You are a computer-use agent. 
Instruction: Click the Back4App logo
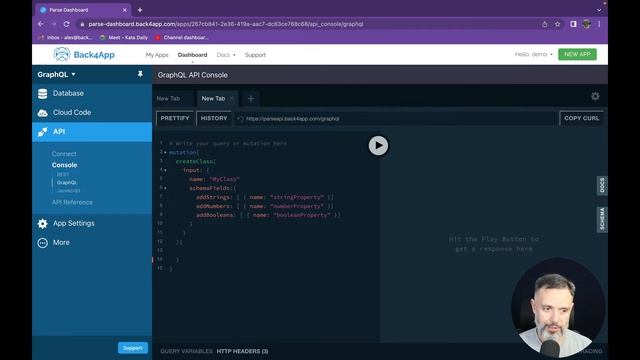(x=84, y=54)
